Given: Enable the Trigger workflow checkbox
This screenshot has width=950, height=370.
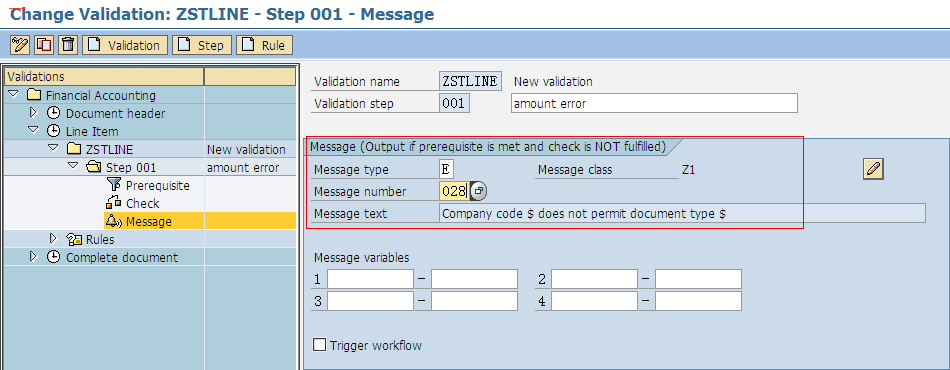Looking at the screenshot, I should pos(319,345).
